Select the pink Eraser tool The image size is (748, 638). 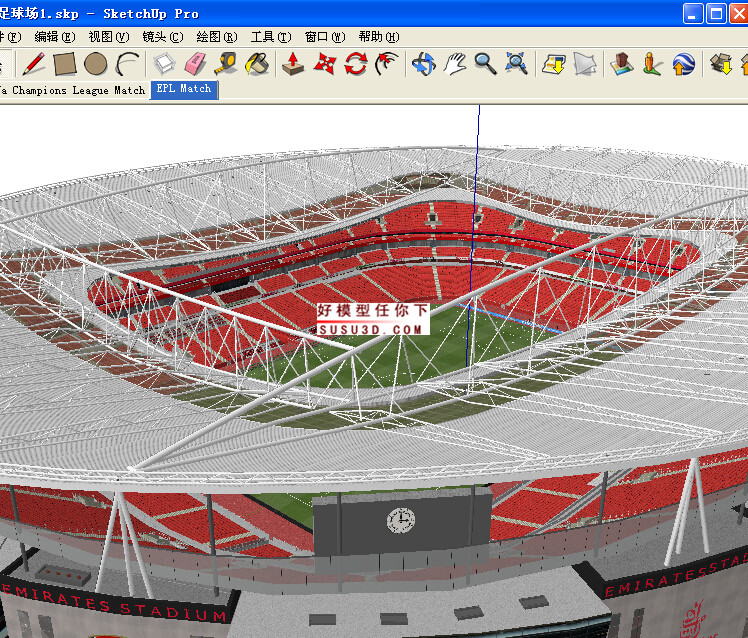point(195,63)
